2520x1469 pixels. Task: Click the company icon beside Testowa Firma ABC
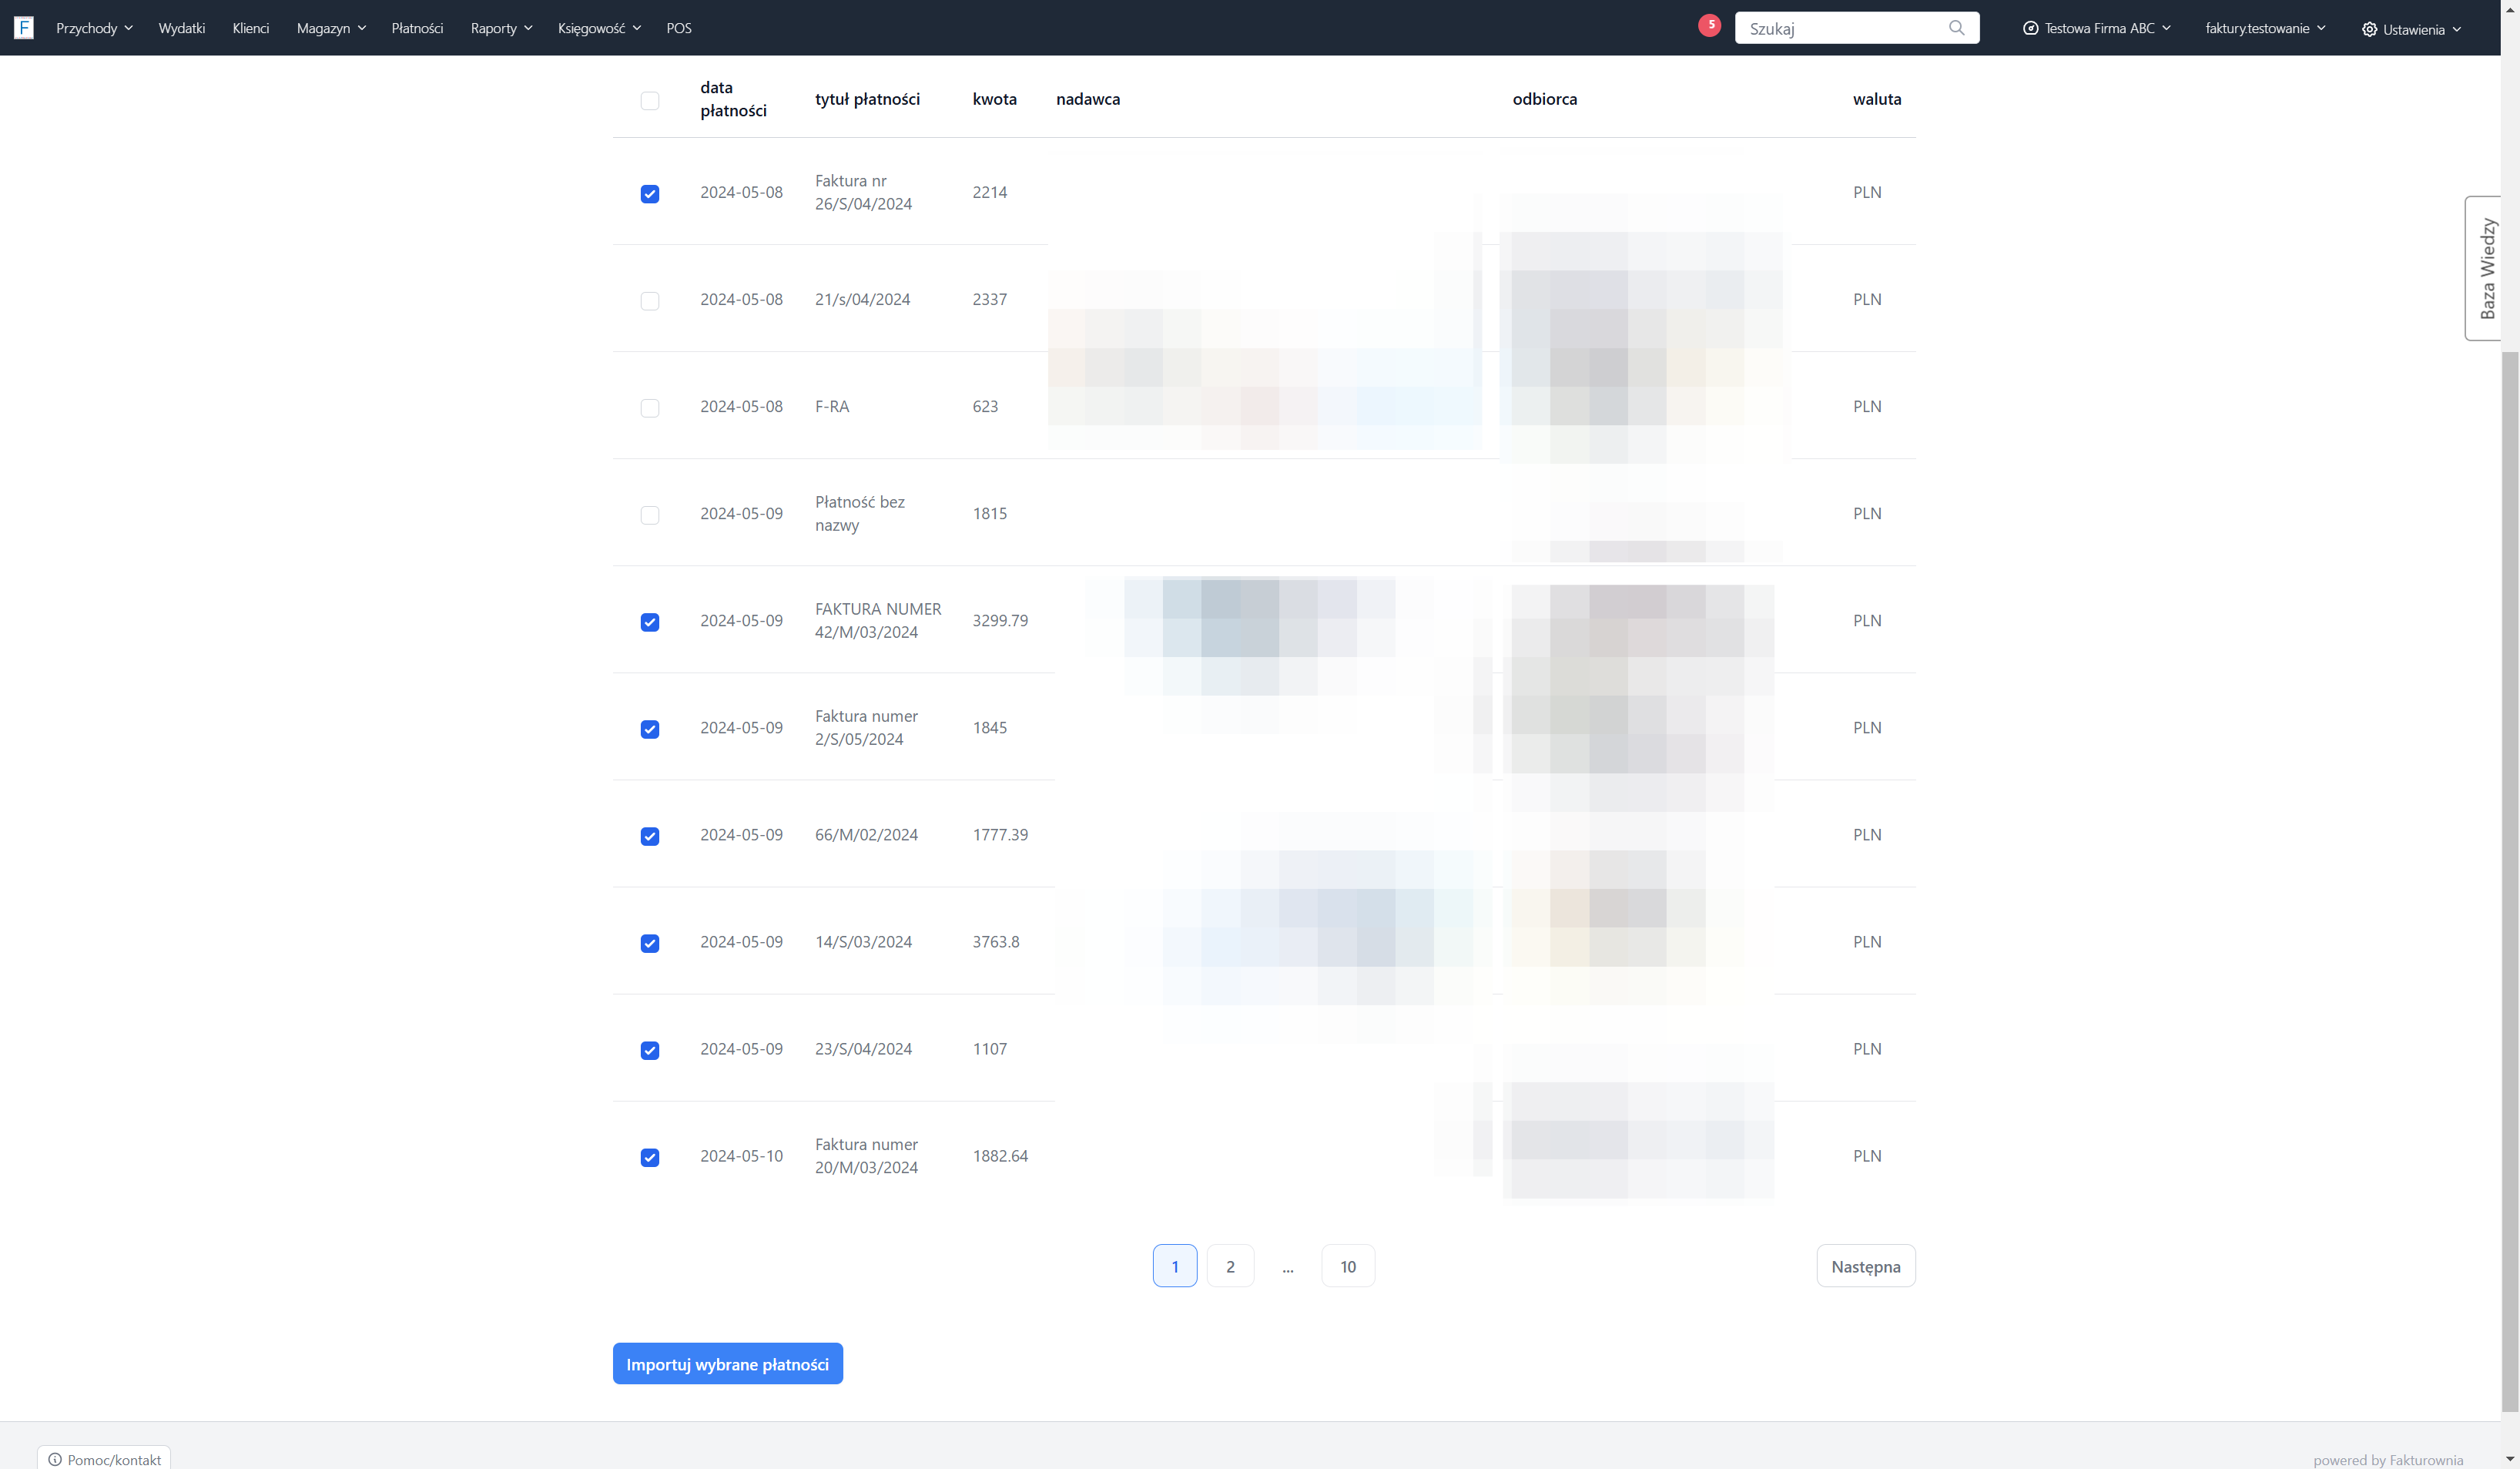pyautogui.click(x=2030, y=28)
